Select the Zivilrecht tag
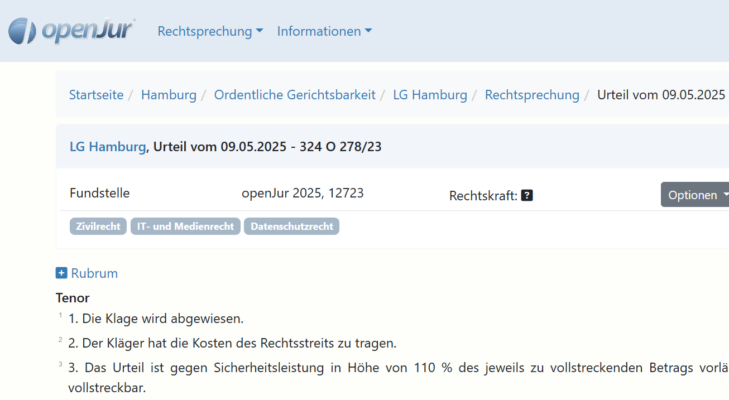The image size is (729, 400). (98, 227)
